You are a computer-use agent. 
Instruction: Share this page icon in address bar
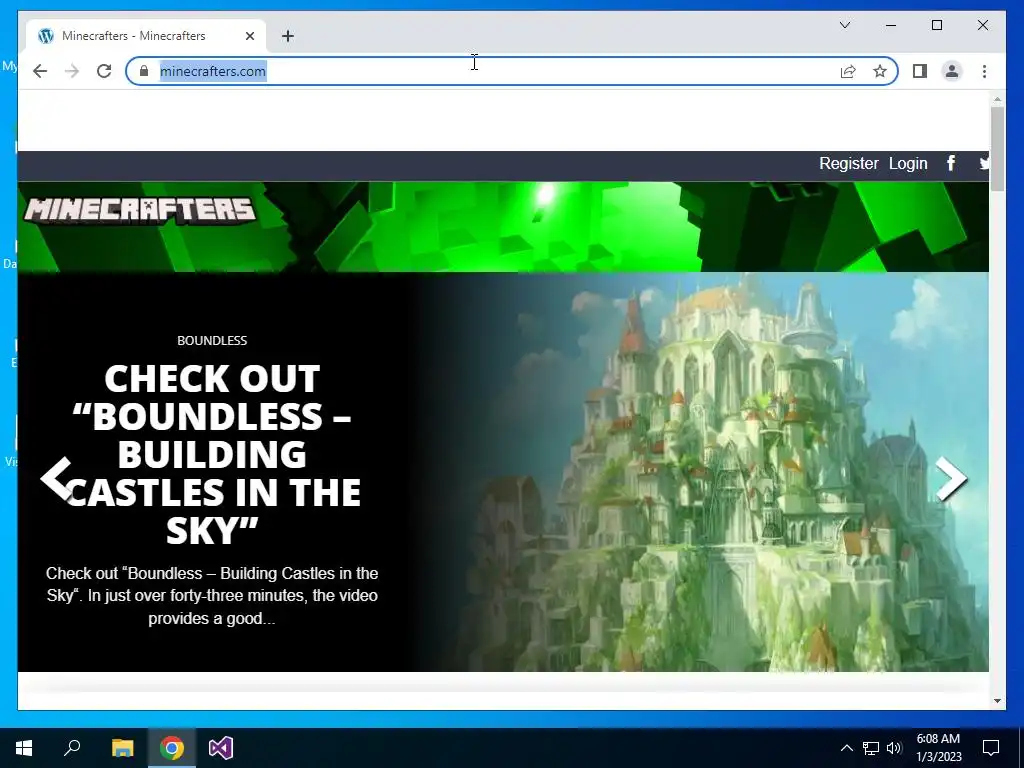coord(848,71)
